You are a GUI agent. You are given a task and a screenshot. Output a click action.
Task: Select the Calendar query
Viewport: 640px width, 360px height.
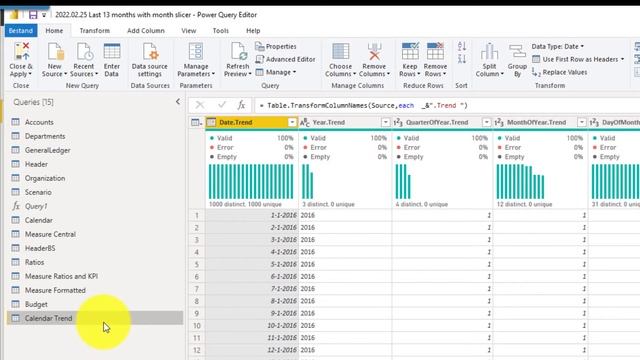coord(95,220)
